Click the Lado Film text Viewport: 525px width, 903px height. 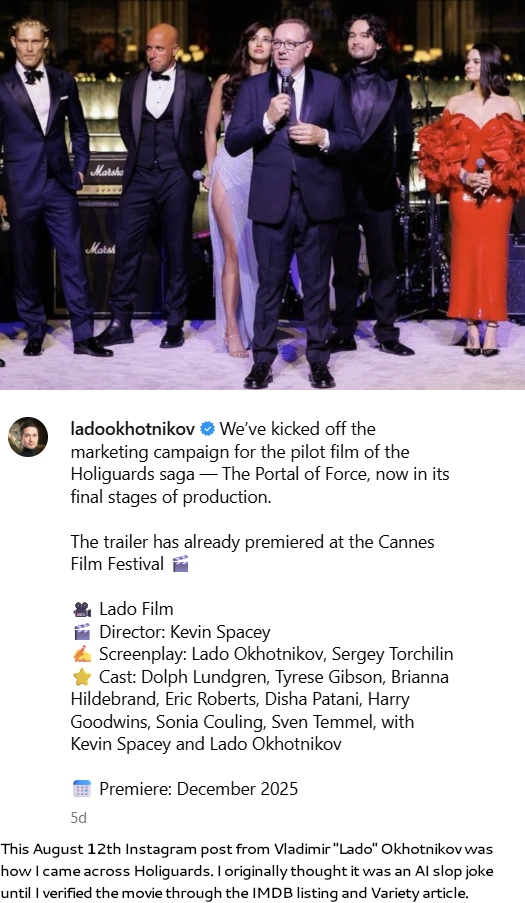click(x=136, y=609)
